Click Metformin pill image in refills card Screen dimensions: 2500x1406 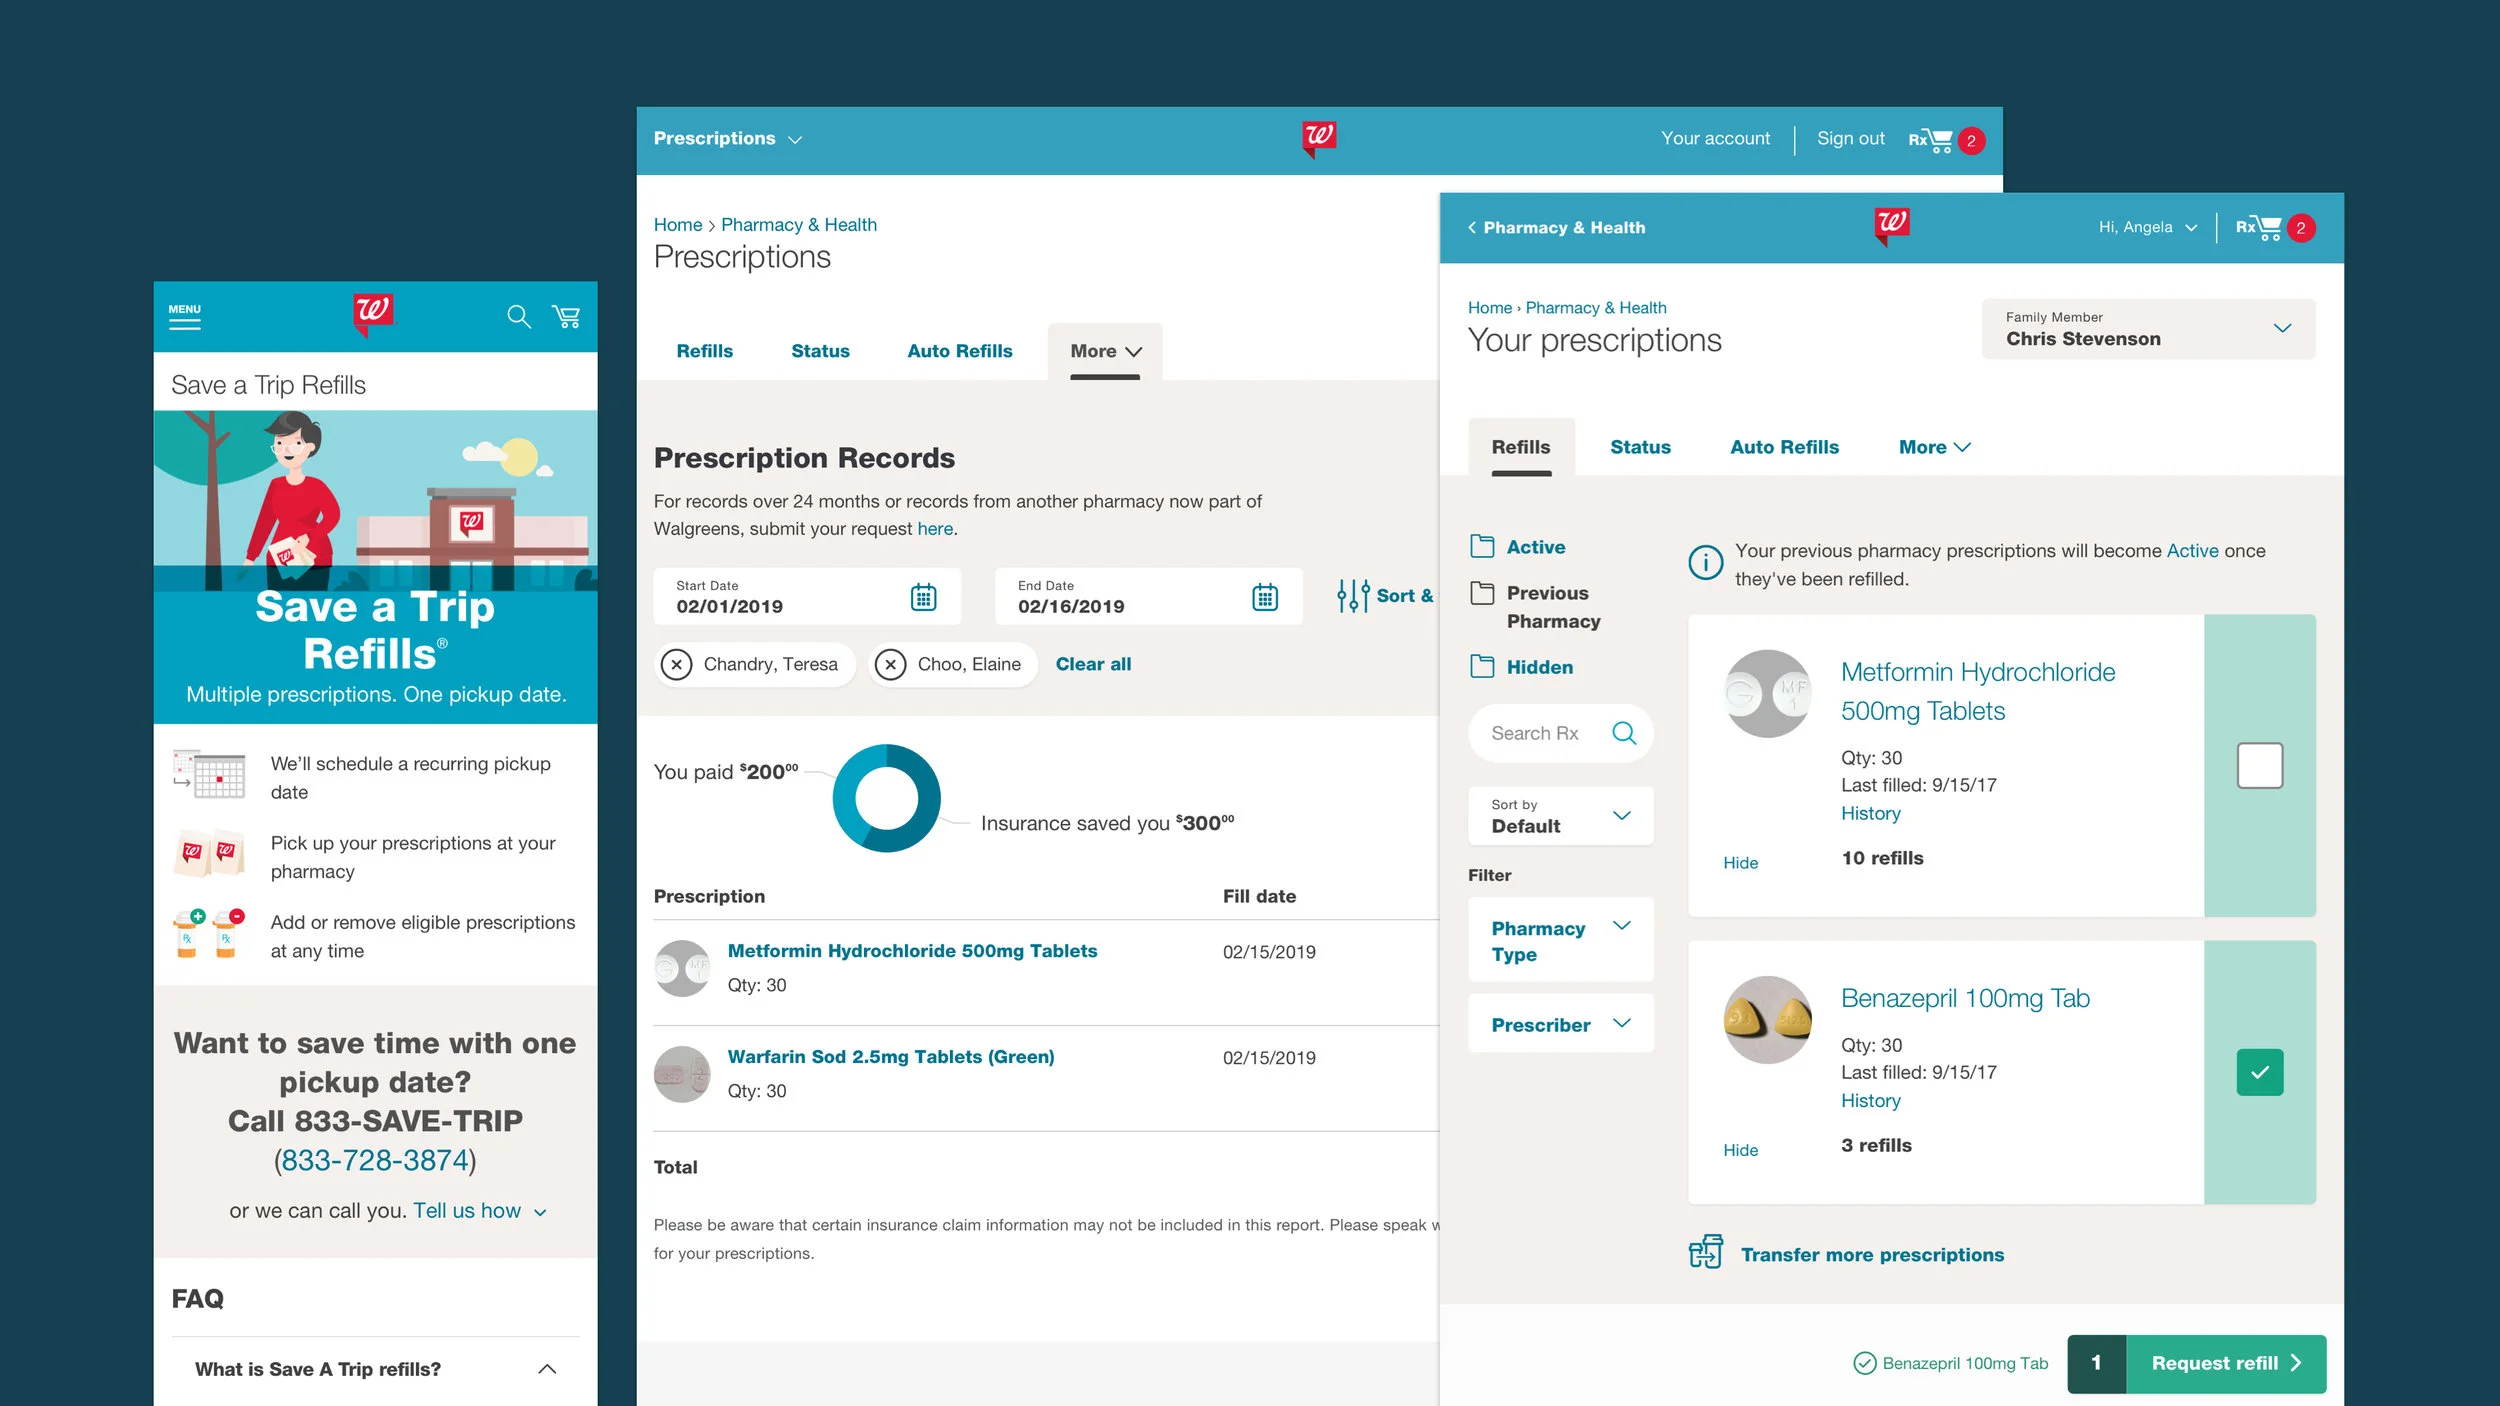[x=1768, y=693]
